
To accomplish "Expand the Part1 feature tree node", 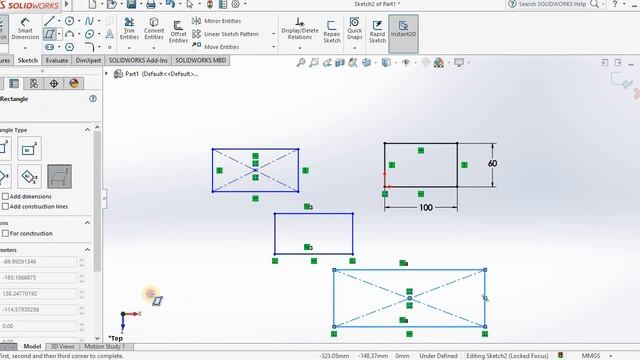I will pyautogui.click(x=107, y=74).
